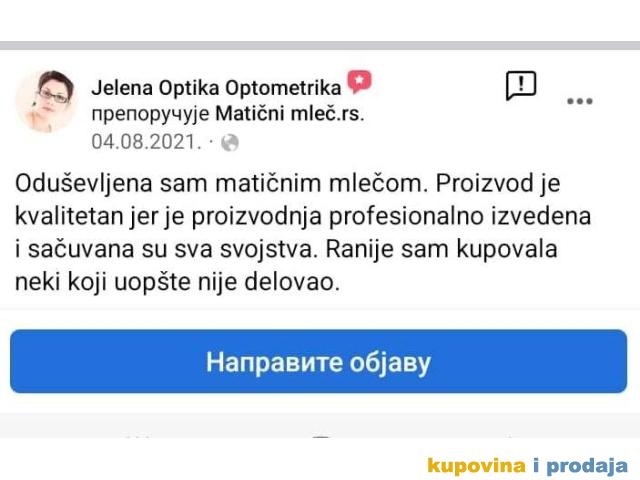Open Jelena's profile picture
Viewport: 640px width, 480px height.
pos(45,101)
